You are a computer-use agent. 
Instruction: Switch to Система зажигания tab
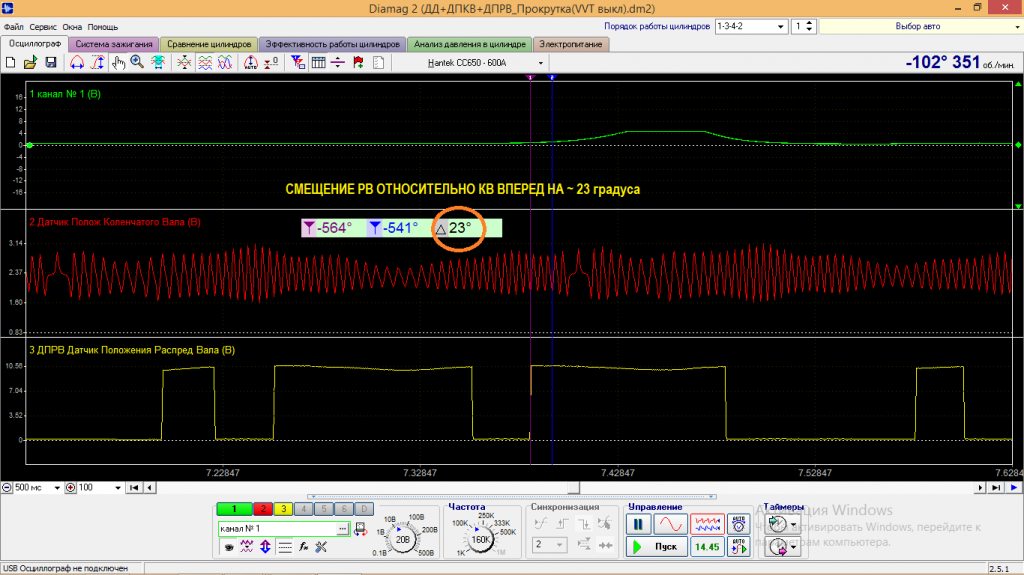[114, 44]
